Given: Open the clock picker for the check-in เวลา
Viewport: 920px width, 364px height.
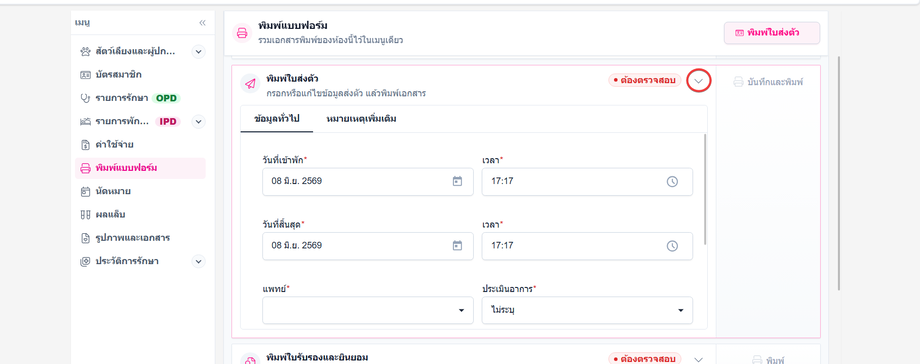Looking at the screenshot, I should (672, 181).
